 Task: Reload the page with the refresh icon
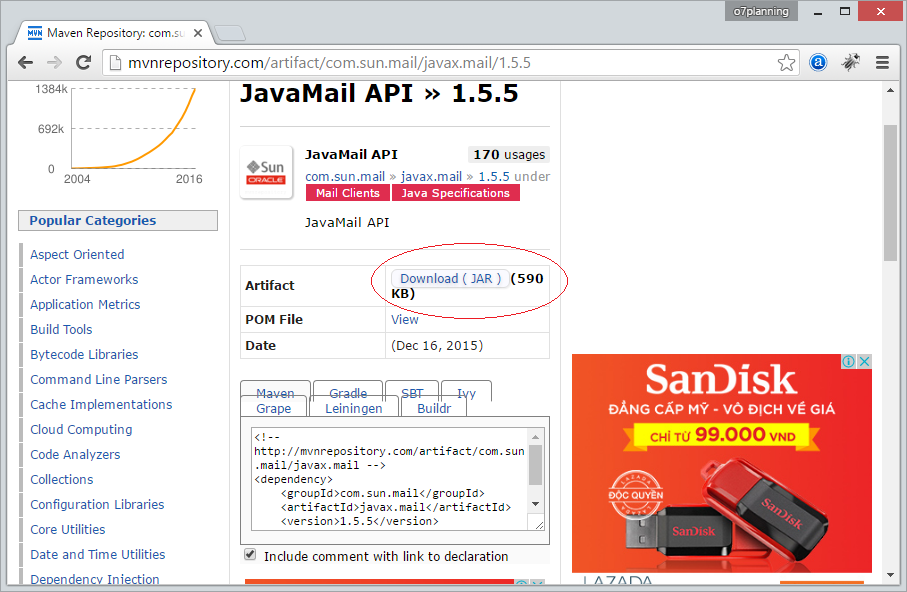(x=84, y=62)
